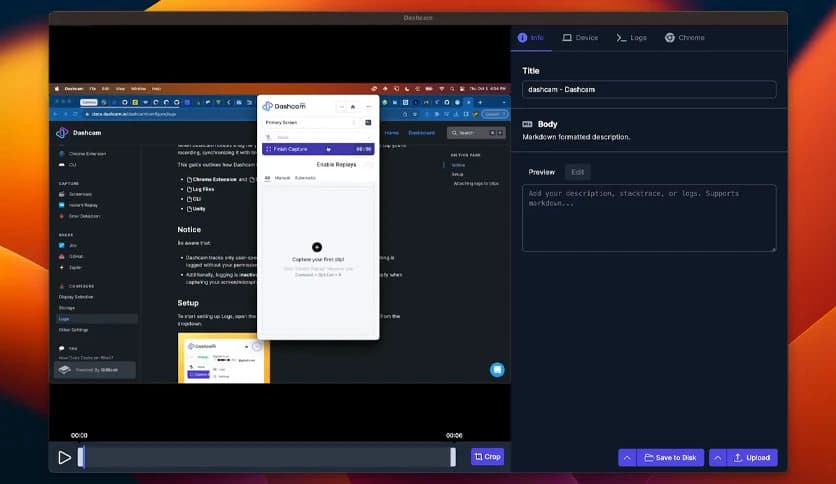The image size is (836, 484).
Task: Click the Crop button
Action: 487,457
